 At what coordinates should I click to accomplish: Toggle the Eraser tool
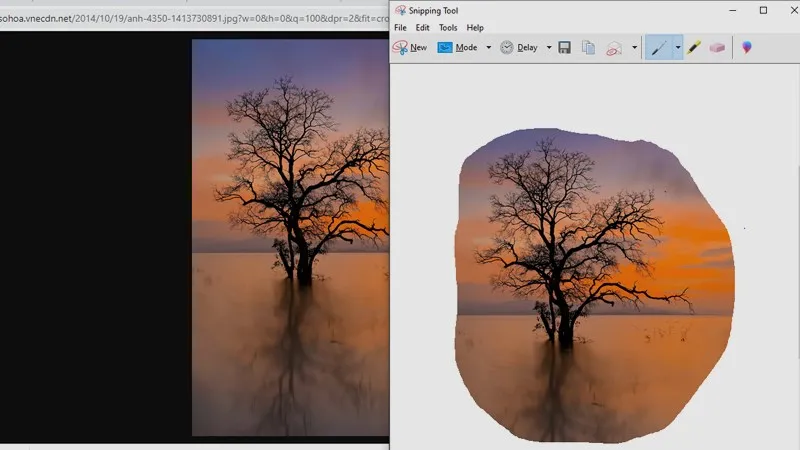tap(716, 47)
